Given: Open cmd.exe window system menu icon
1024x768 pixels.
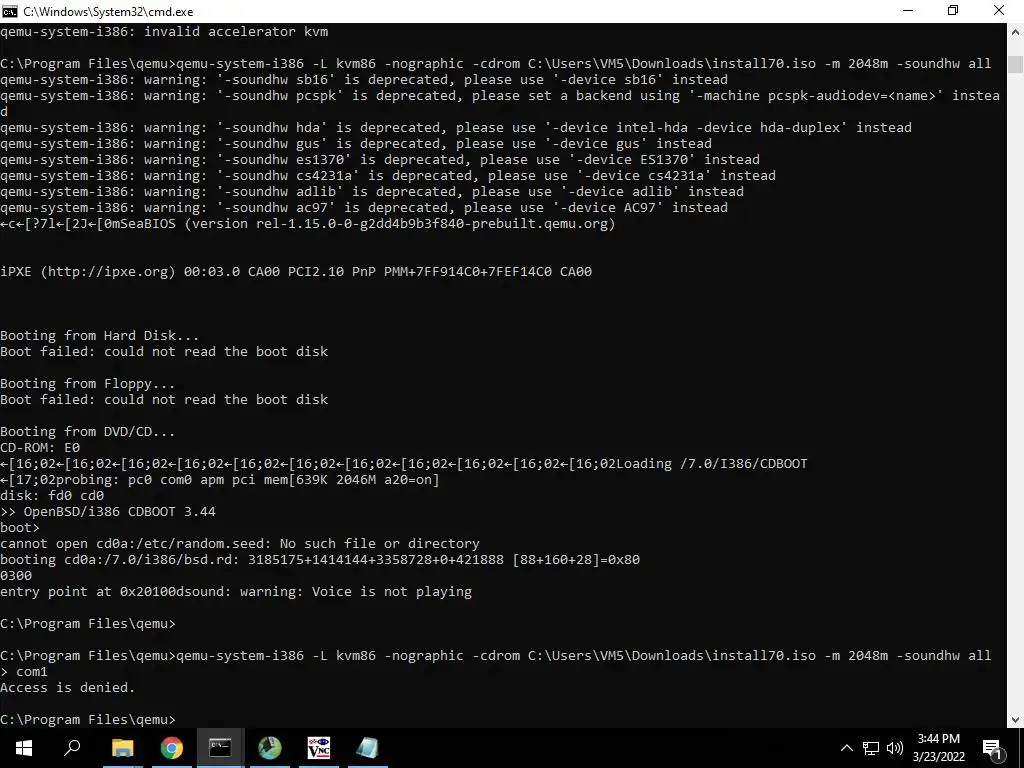Looking at the screenshot, I should 10,11.
